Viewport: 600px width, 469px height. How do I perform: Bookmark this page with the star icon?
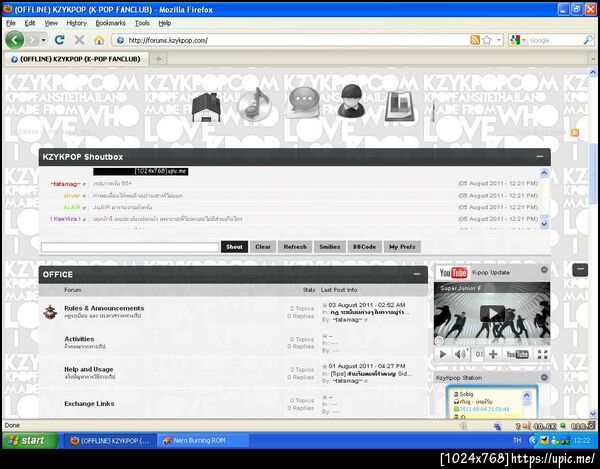coord(487,40)
